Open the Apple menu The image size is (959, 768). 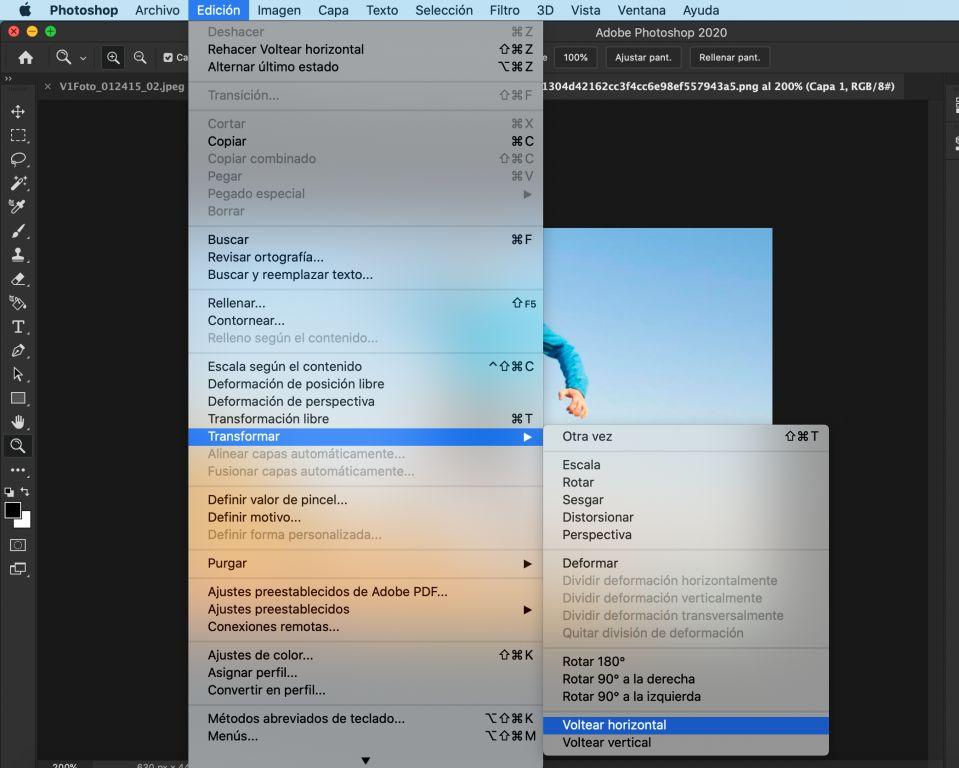[25, 10]
